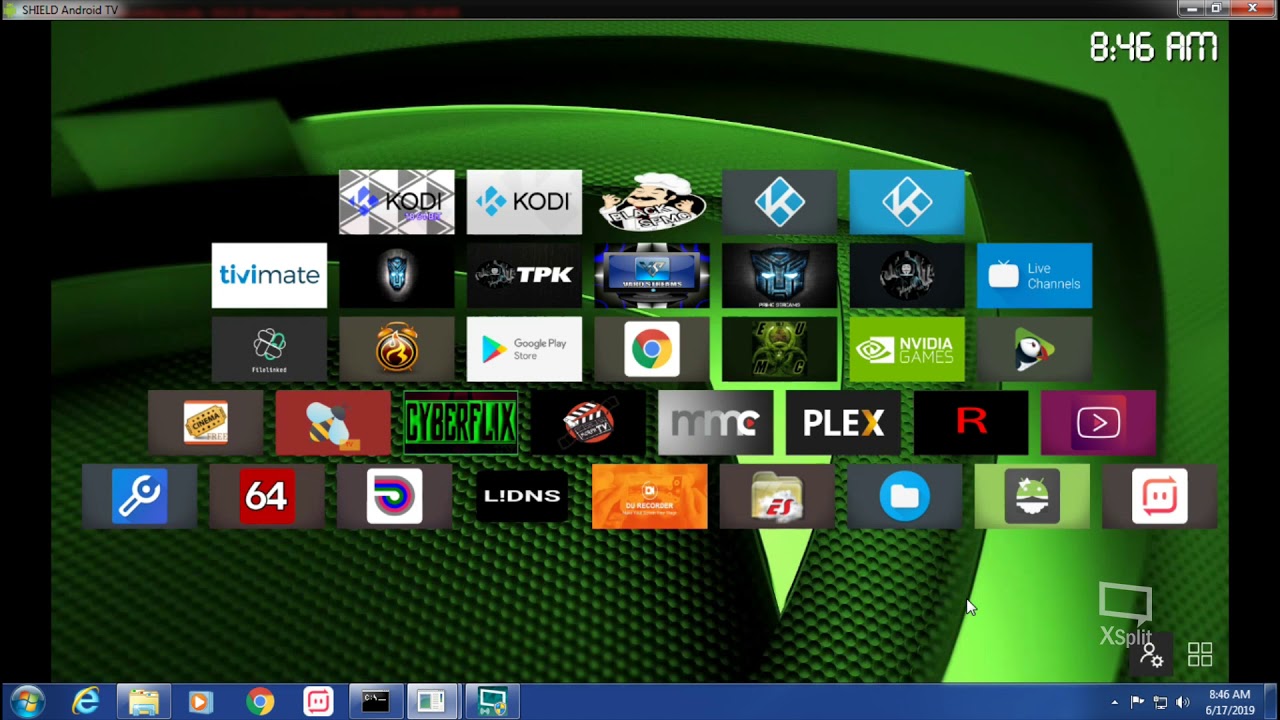Open the CYBERFLIX app

(x=460, y=423)
